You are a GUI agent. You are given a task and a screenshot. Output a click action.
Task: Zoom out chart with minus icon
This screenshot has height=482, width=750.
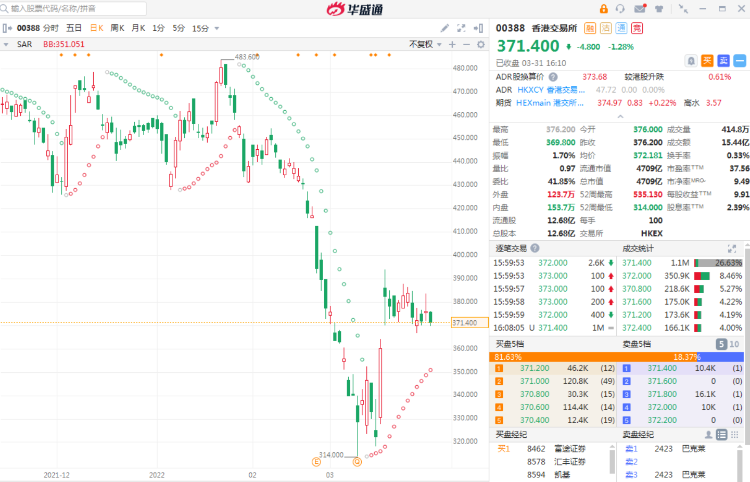[466, 44]
